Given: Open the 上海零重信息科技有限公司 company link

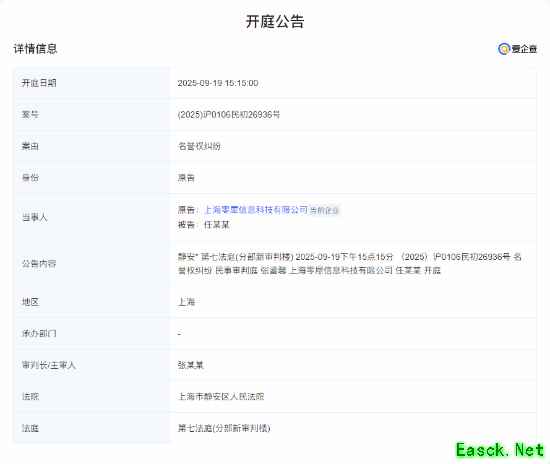Looking at the screenshot, I should (256, 210).
